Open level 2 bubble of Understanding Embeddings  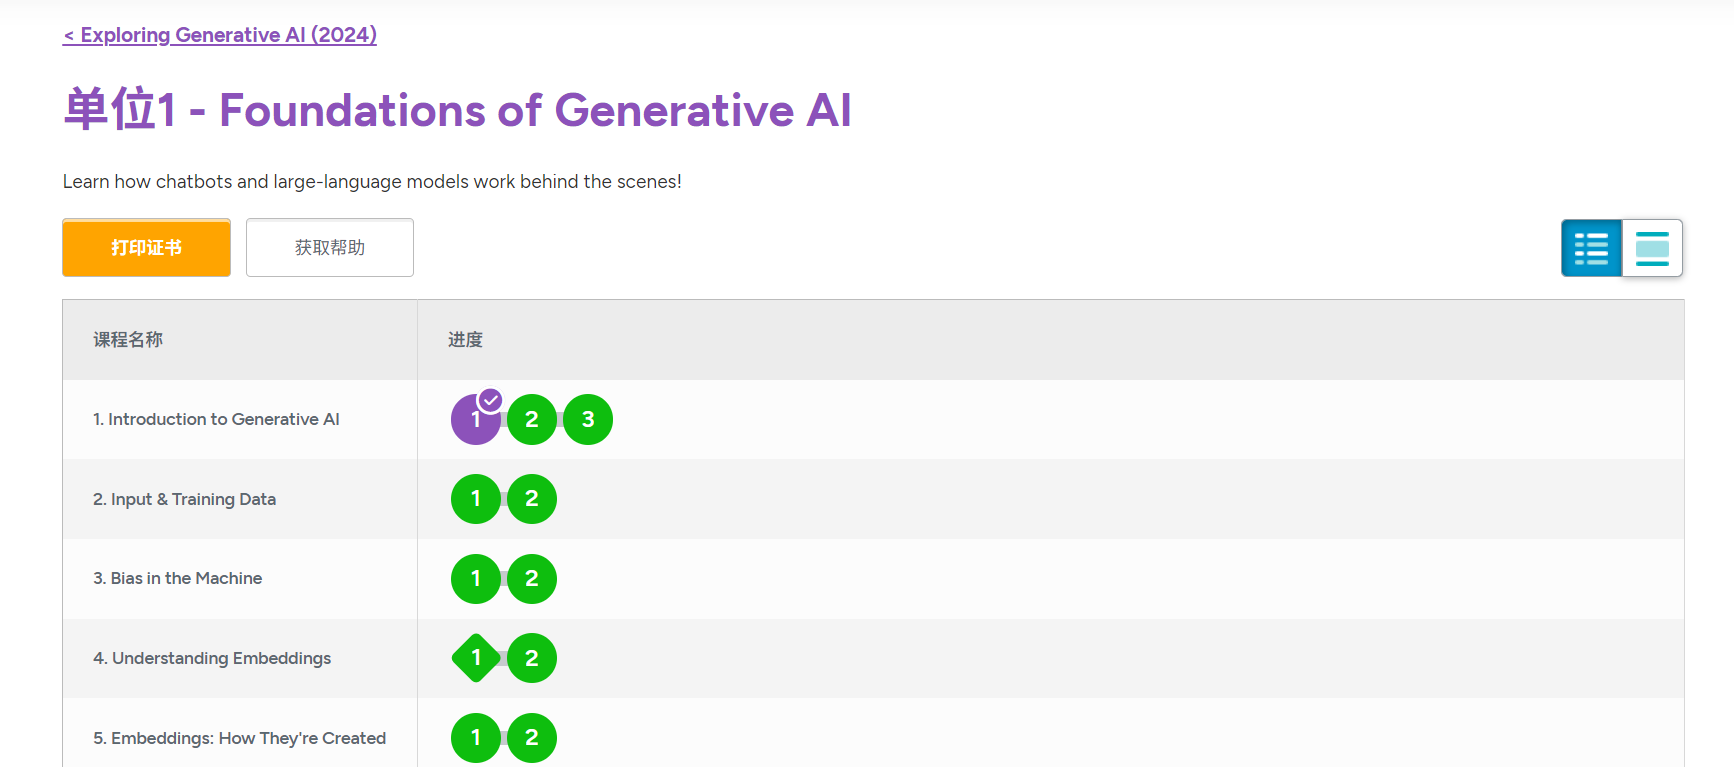click(532, 658)
